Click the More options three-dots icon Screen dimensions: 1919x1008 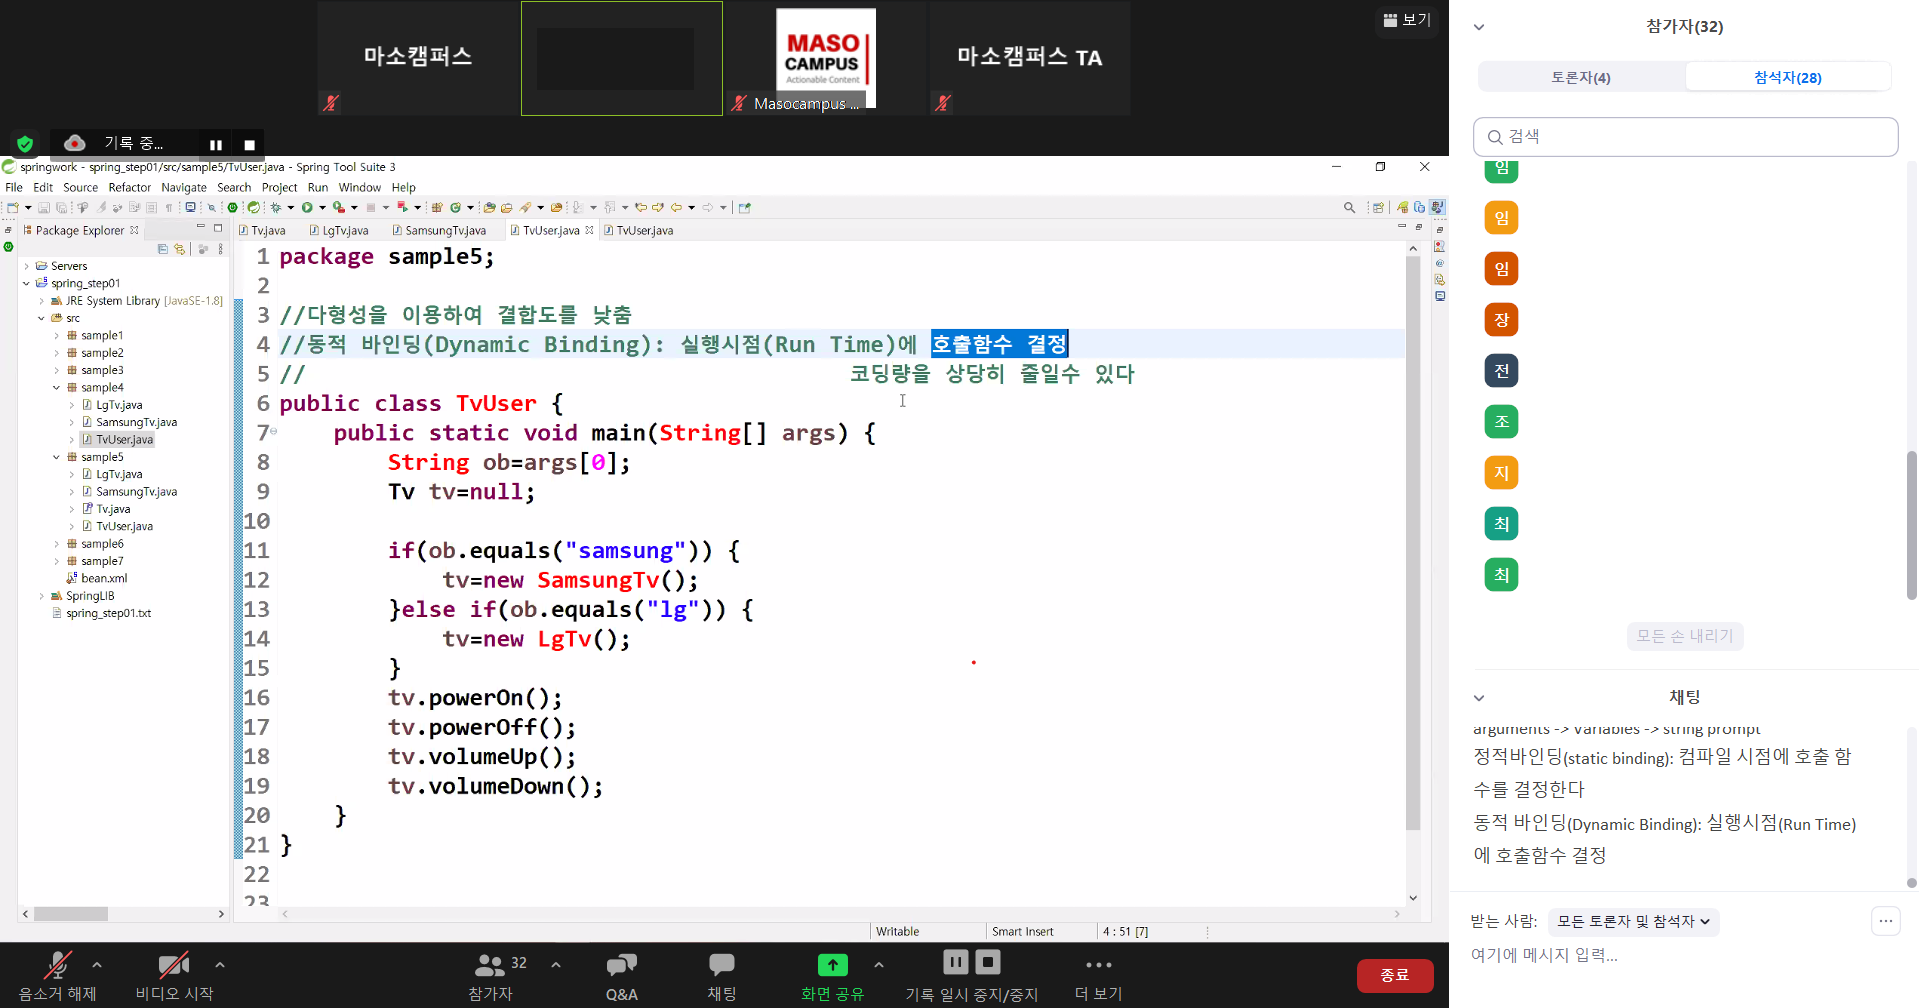tap(1098, 965)
